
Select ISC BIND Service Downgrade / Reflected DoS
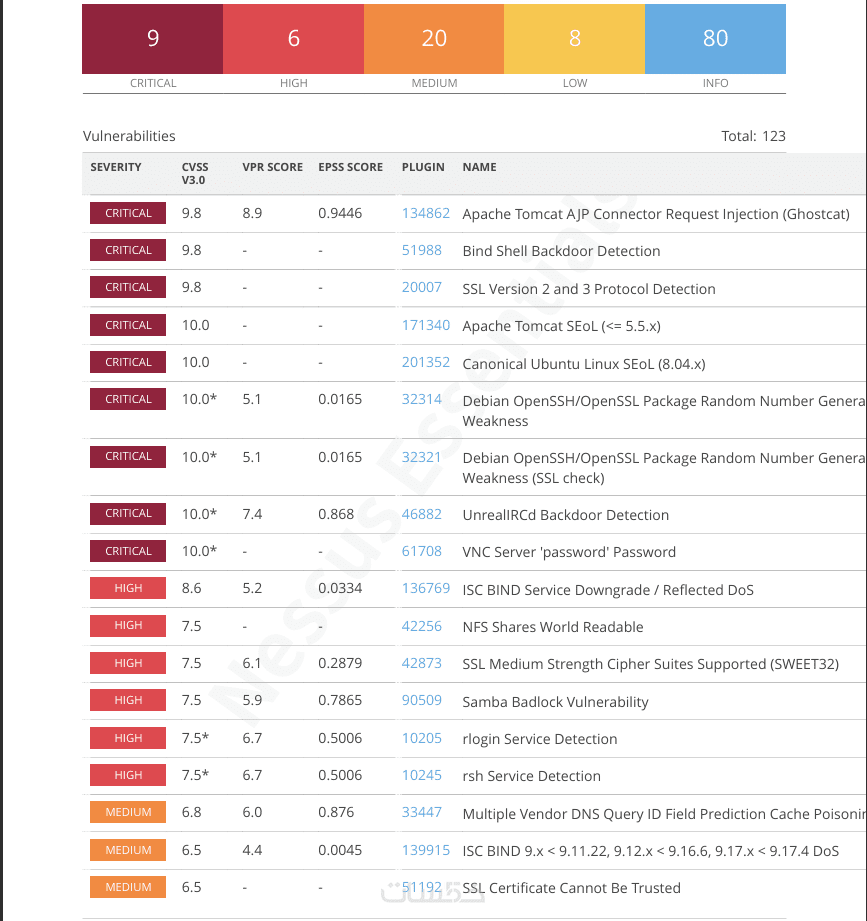click(x=608, y=590)
